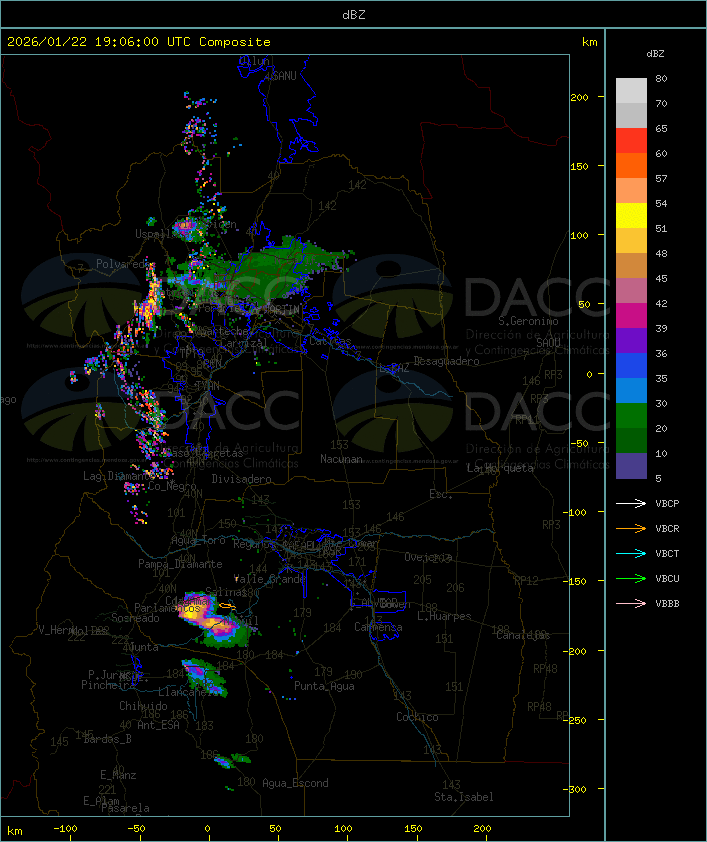
Task: Choose the purple 36-39 dBZ swatch
Action: [x=631, y=340]
